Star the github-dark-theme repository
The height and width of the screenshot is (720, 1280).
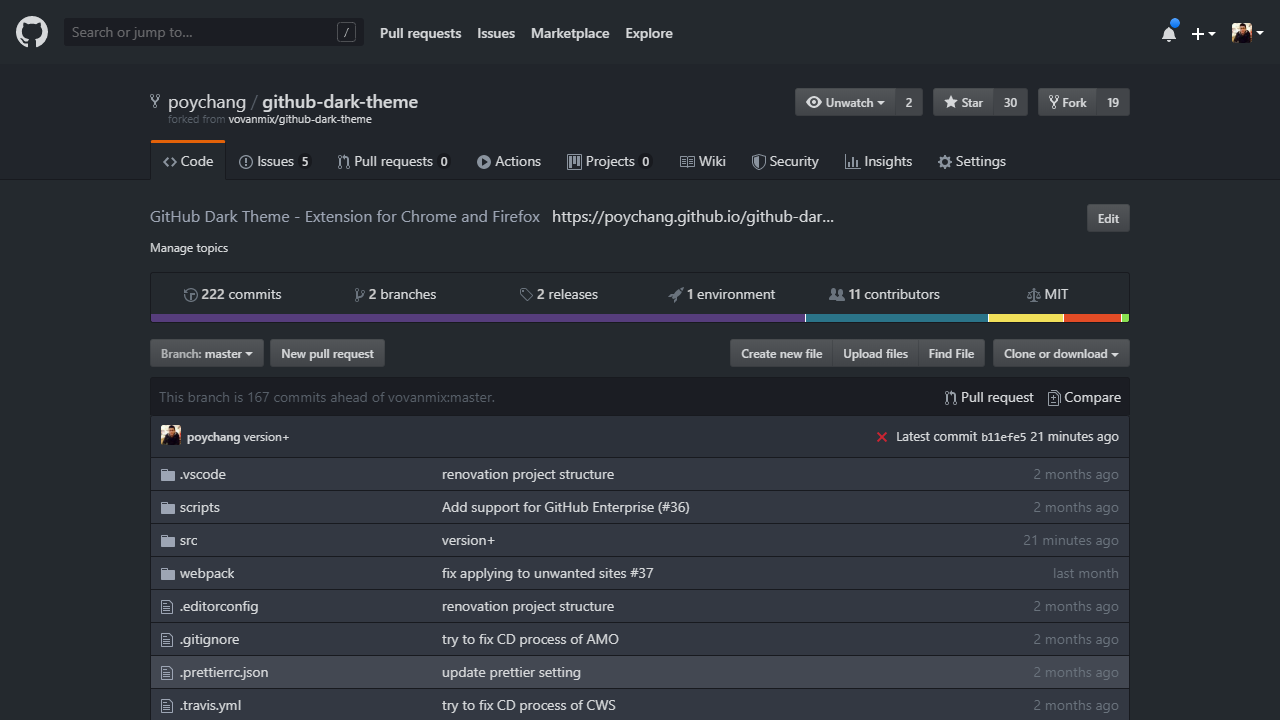point(963,102)
